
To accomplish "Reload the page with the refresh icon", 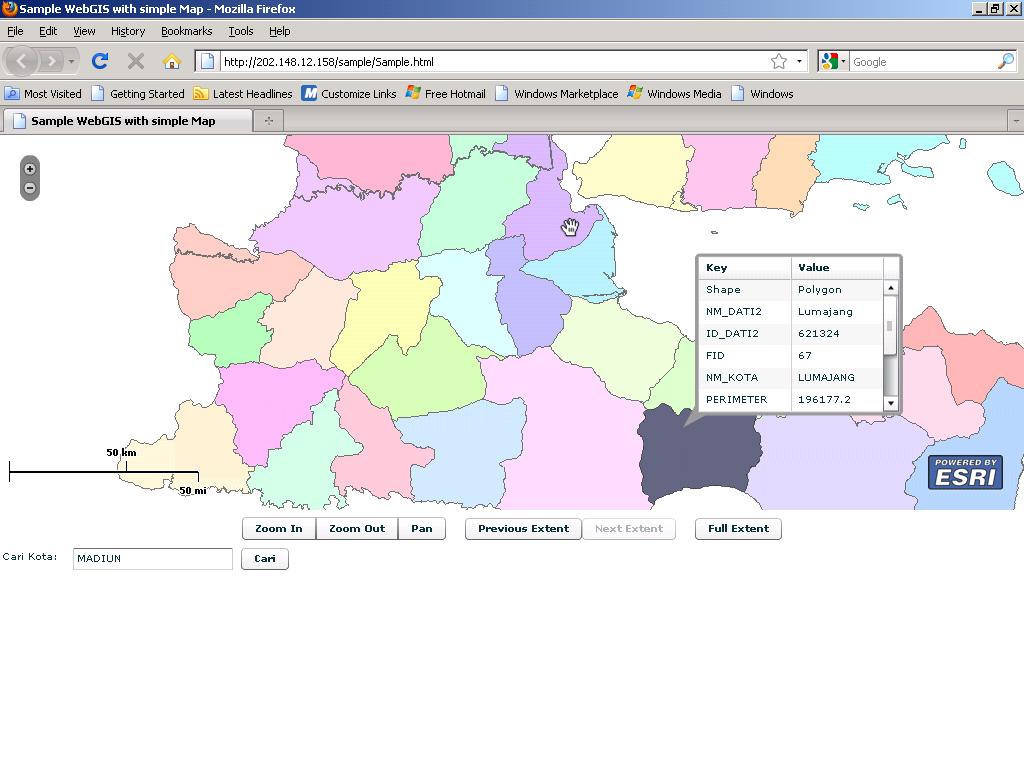I will 100,61.
